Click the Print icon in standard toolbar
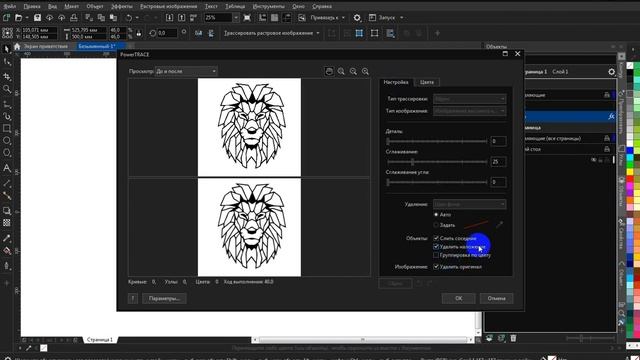The height and width of the screenshot is (360, 640). tap(74, 18)
